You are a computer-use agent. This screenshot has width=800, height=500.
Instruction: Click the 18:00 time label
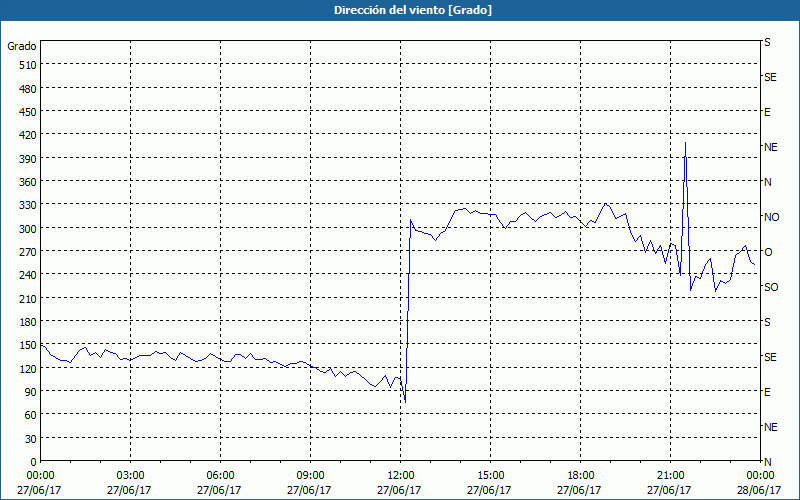[581, 476]
